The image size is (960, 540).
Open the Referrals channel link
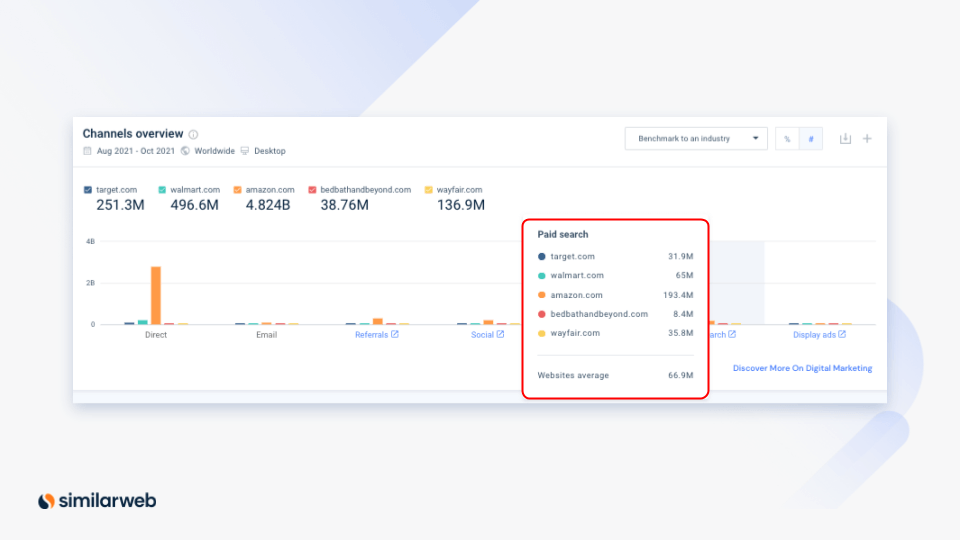coord(371,335)
